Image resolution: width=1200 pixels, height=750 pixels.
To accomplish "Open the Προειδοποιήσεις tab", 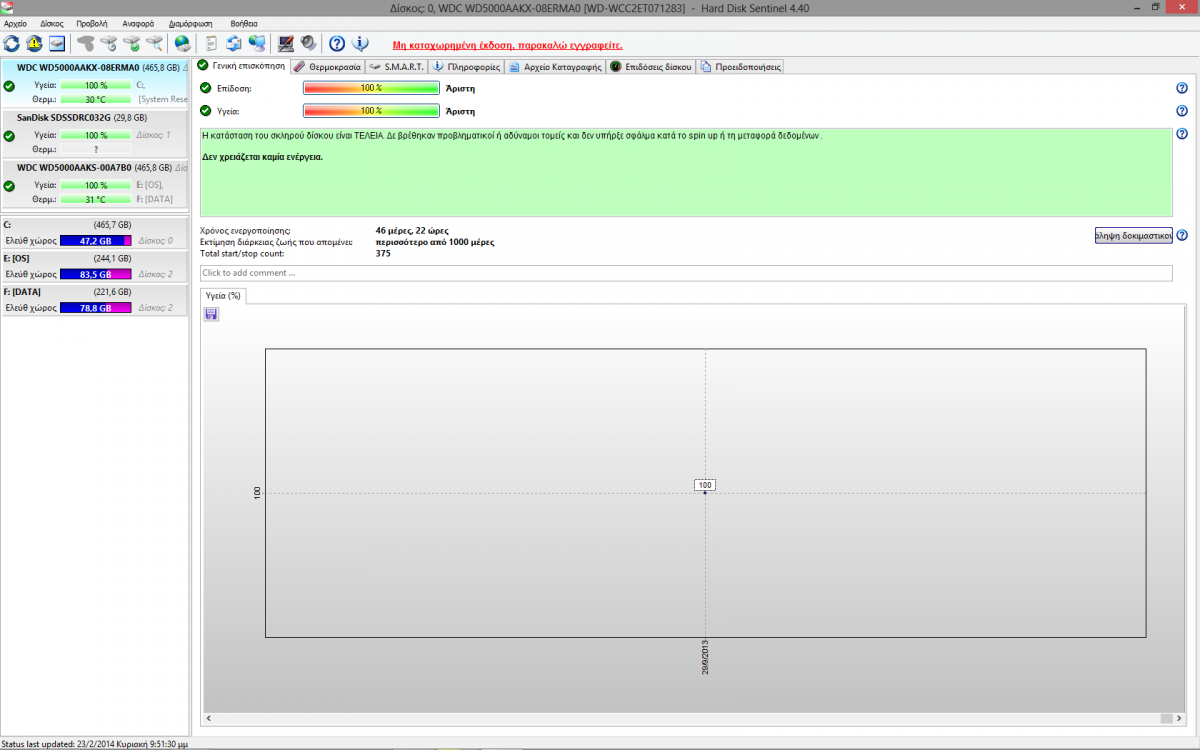I will pos(740,67).
